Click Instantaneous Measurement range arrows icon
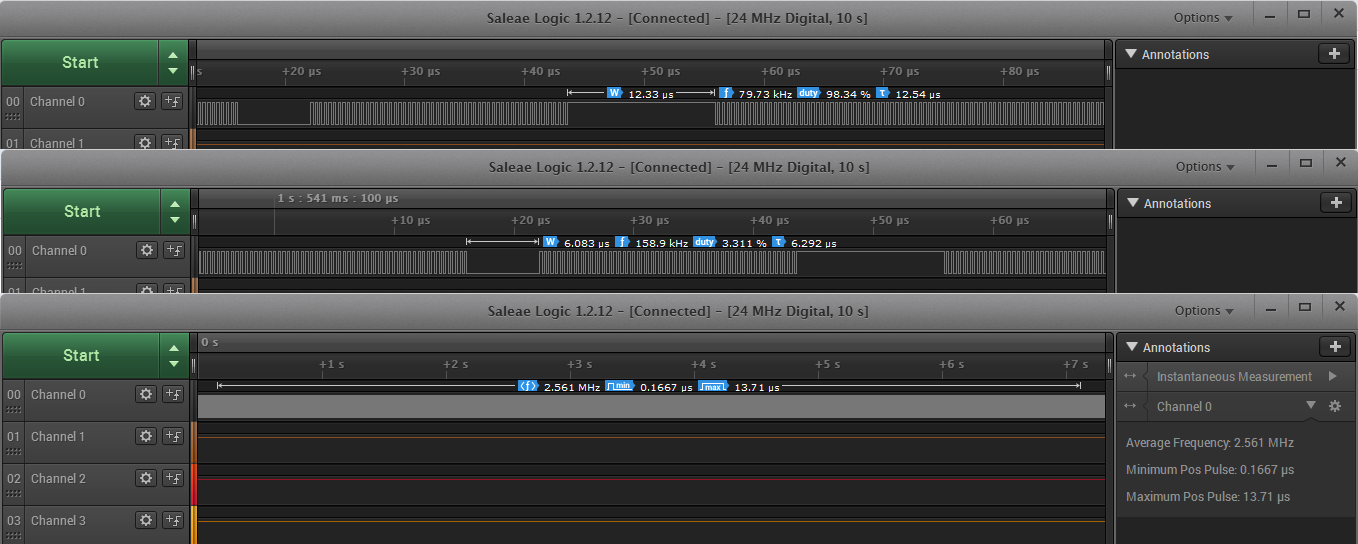This screenshot has width=1358, height=544. tap(1131, 377)
